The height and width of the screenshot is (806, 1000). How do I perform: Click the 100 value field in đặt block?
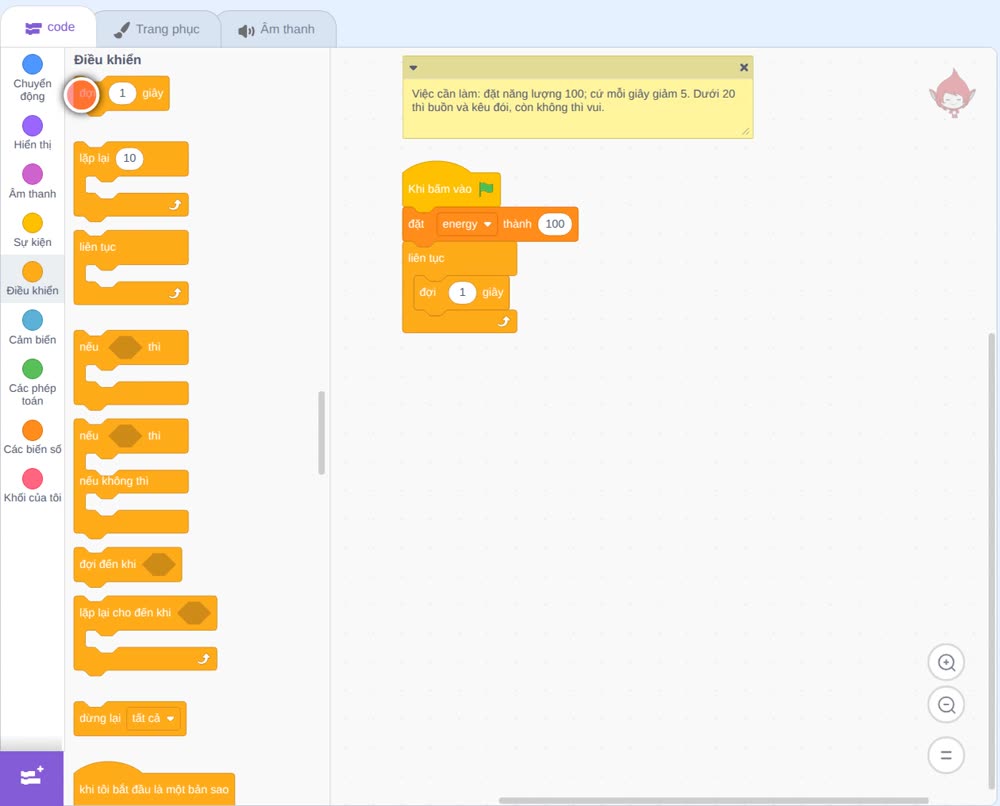point(555,224)
